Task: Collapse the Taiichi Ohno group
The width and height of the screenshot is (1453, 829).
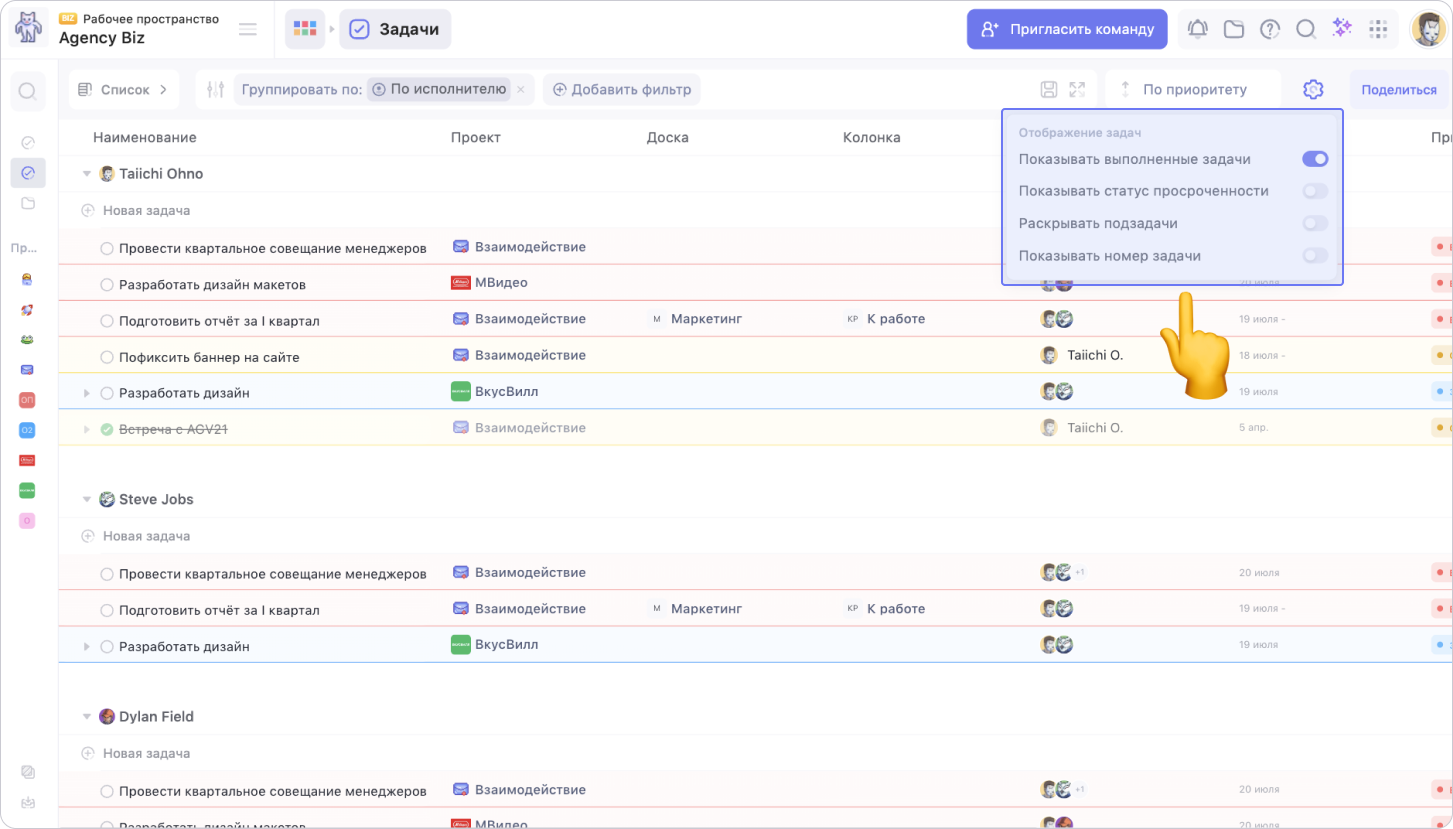Action: pos(86,174)
